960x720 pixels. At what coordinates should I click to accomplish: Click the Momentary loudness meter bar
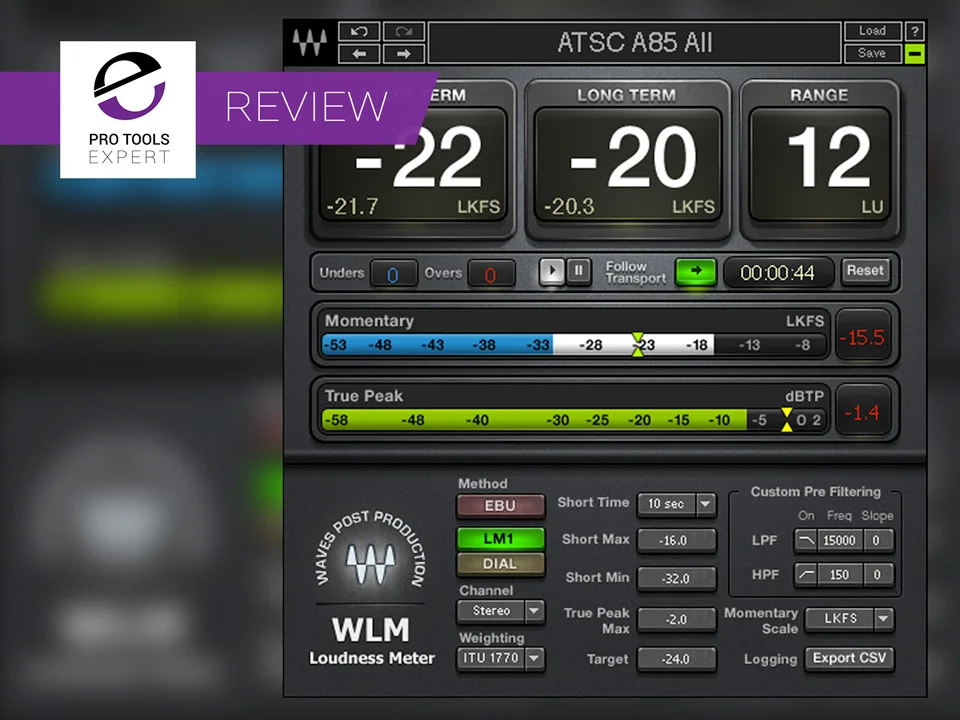coord(574,345)
